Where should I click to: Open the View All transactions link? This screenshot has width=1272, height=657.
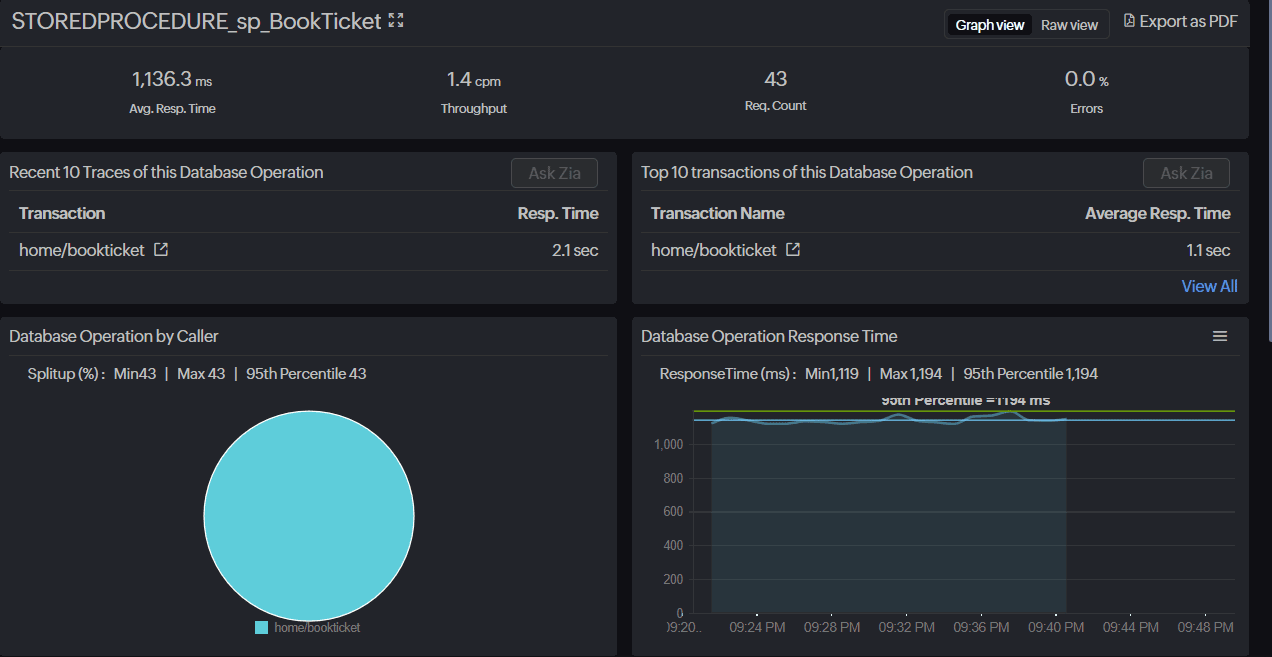pyautogui.click(x=1209, y=286)
